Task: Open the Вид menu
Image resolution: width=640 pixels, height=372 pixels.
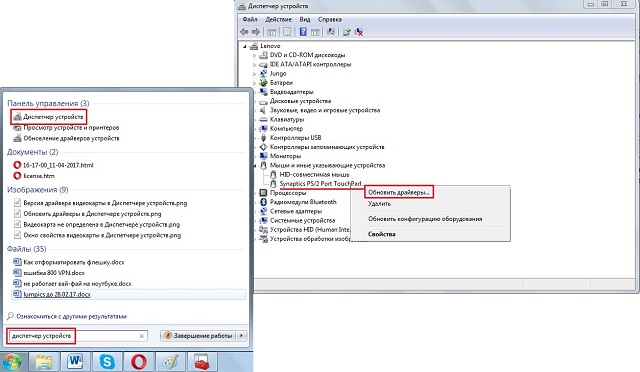Action: coord(305,19)
